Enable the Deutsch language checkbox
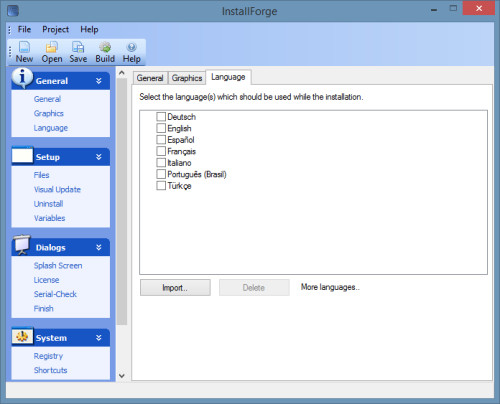This screenshot has height=404, width=500. point(161,117)
